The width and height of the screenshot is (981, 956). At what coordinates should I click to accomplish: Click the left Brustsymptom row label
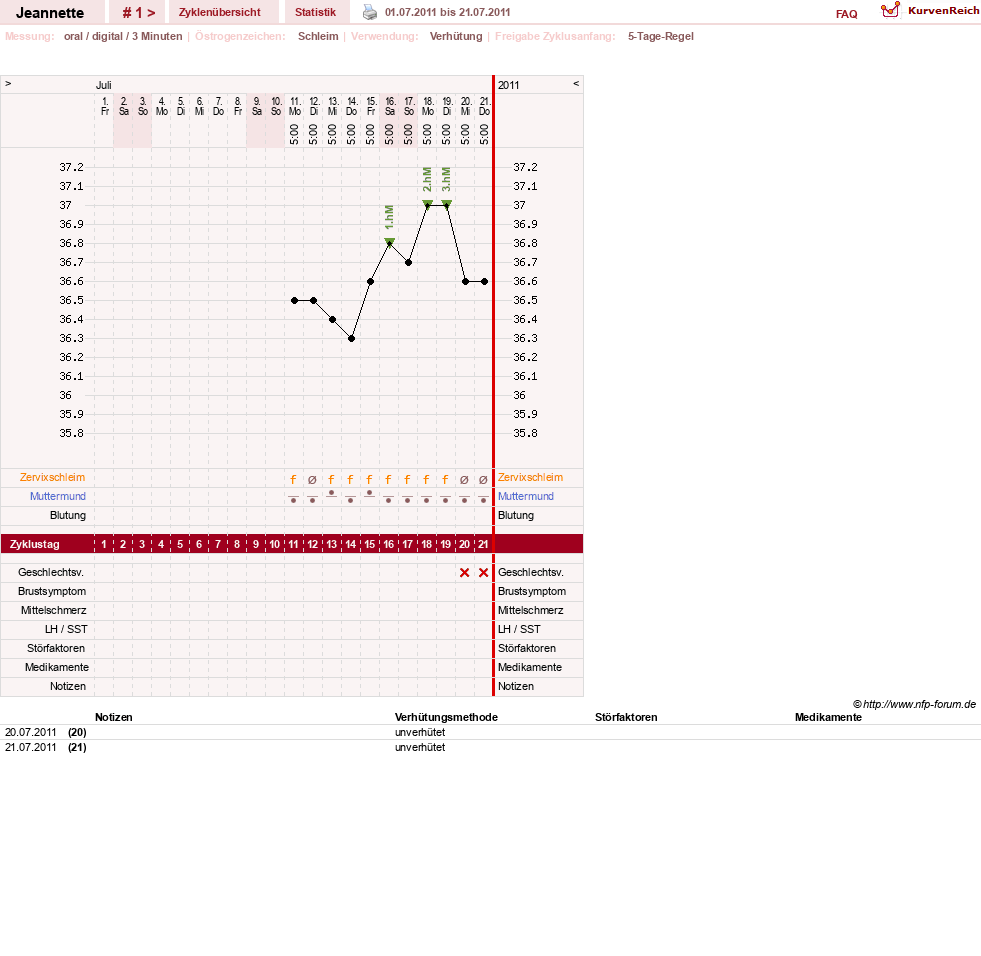52,591
